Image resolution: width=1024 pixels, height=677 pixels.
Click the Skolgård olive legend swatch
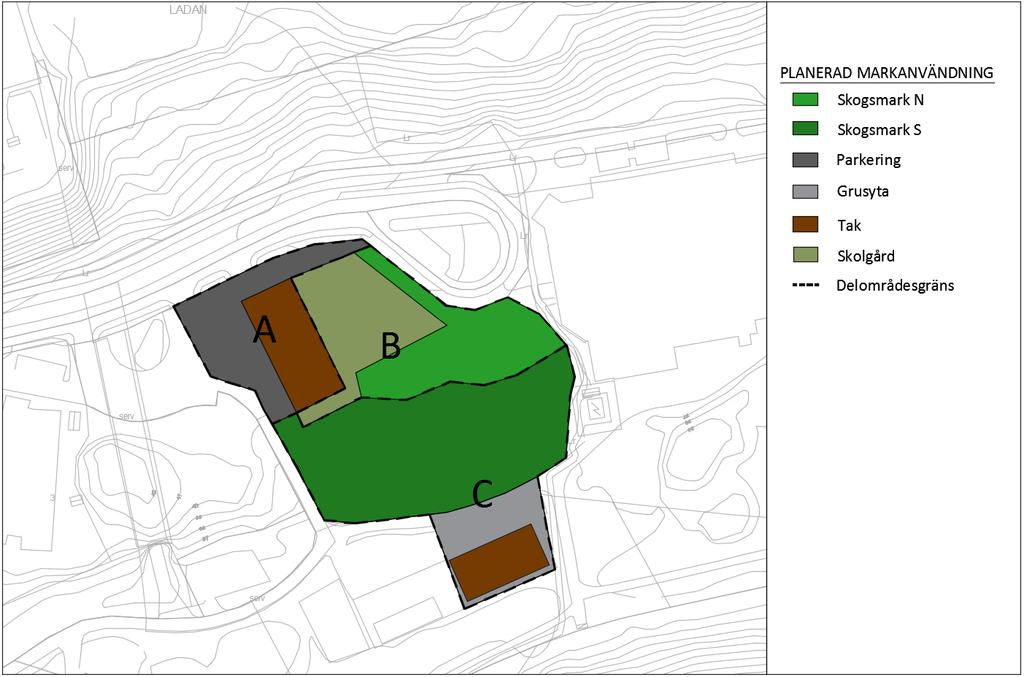point(805,255)
